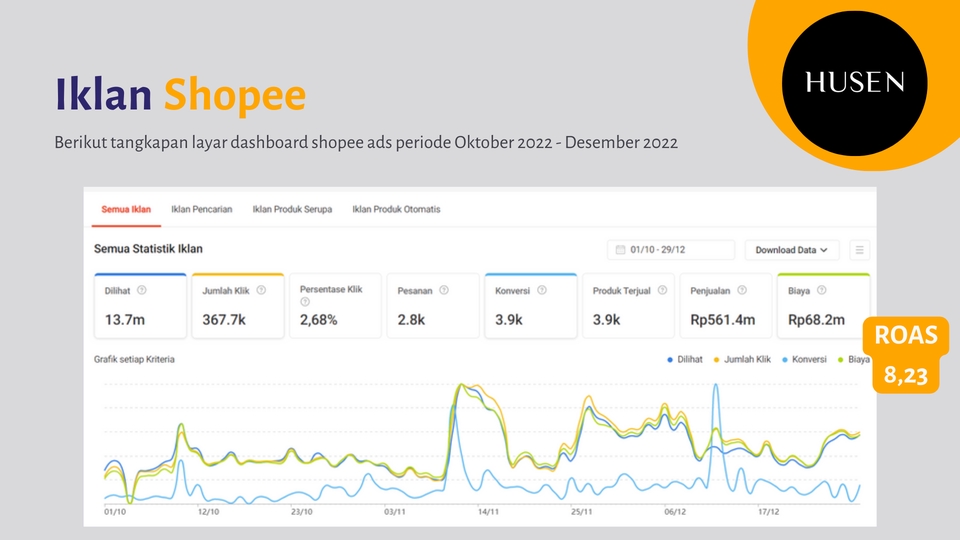
Task: Click the 25/11 x-axis date label
Action: coord(582,512)
